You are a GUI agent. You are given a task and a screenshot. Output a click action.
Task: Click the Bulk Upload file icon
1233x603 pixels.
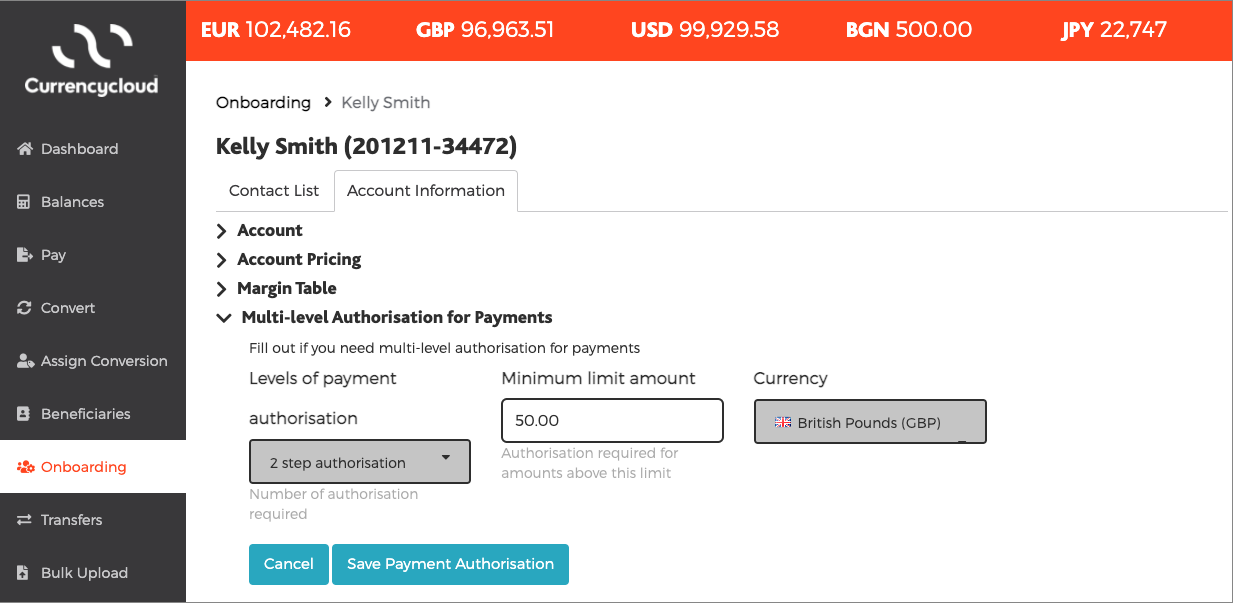pyautogui.click(x=25, y=573)
